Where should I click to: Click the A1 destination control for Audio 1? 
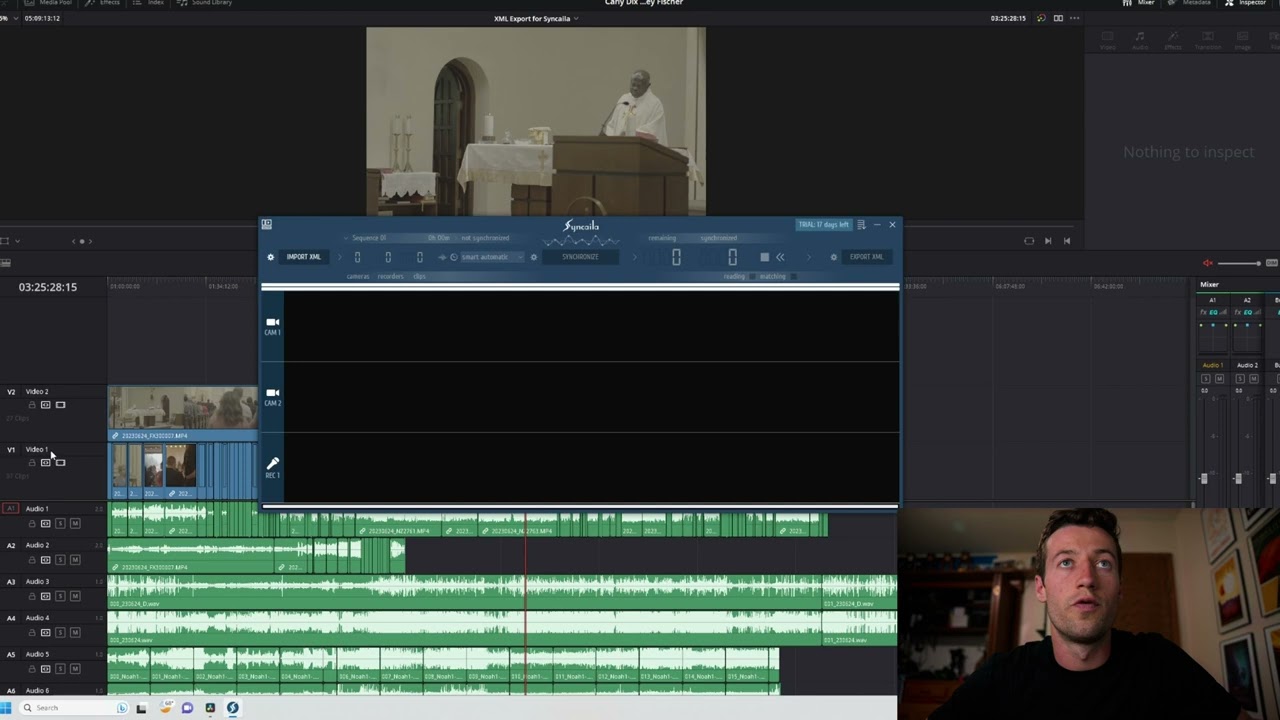11,509
